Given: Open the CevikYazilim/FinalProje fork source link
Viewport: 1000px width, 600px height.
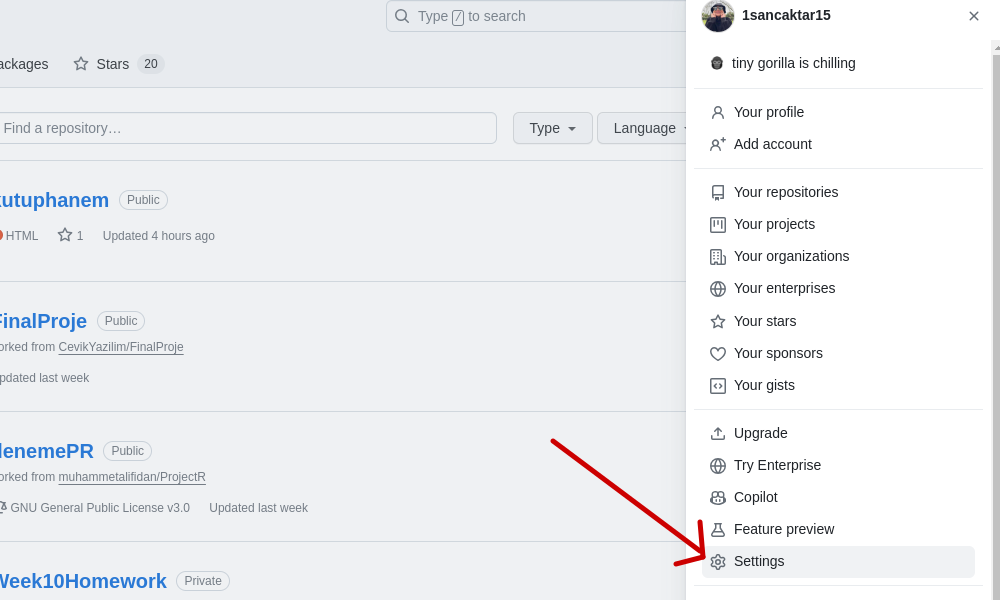Looking at the screenshot, I should [121, 347].
